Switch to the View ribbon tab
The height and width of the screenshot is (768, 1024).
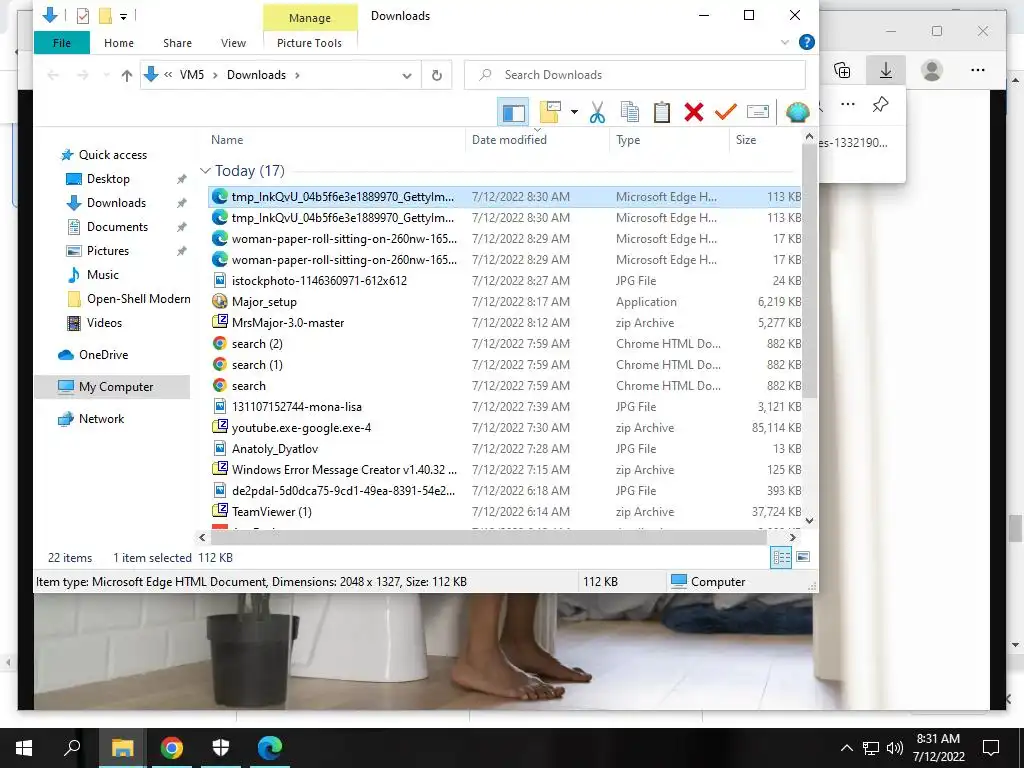[x=233, y=43]
